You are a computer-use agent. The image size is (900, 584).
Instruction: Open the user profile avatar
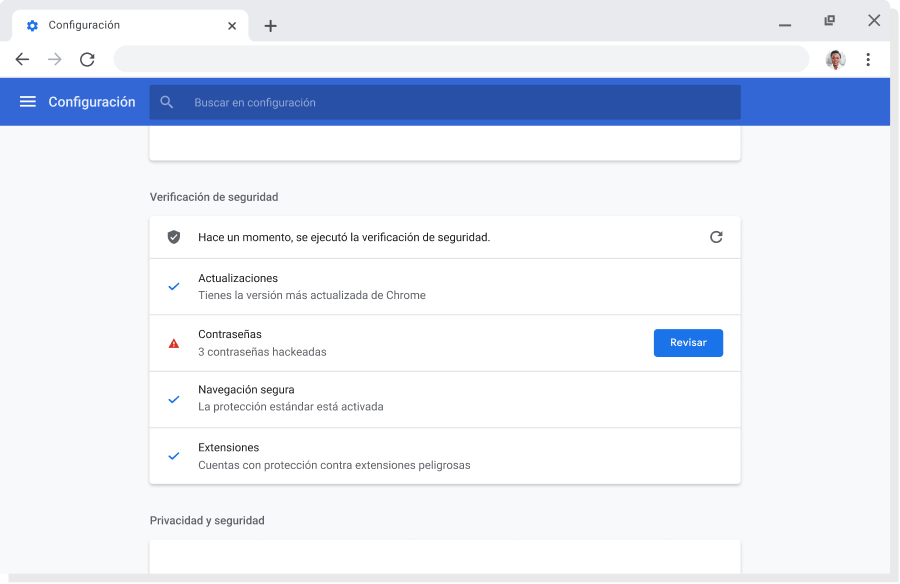coord(835,60)
